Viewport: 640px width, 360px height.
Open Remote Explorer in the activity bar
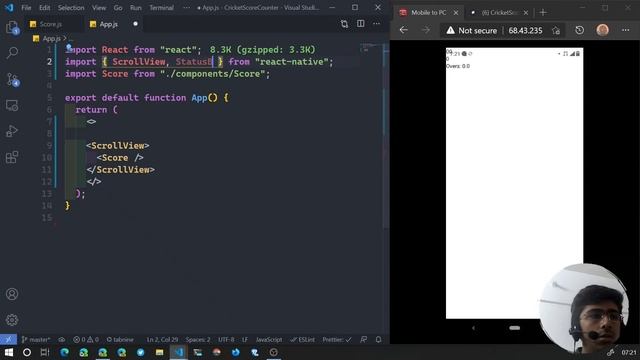(x=12, y=106)
